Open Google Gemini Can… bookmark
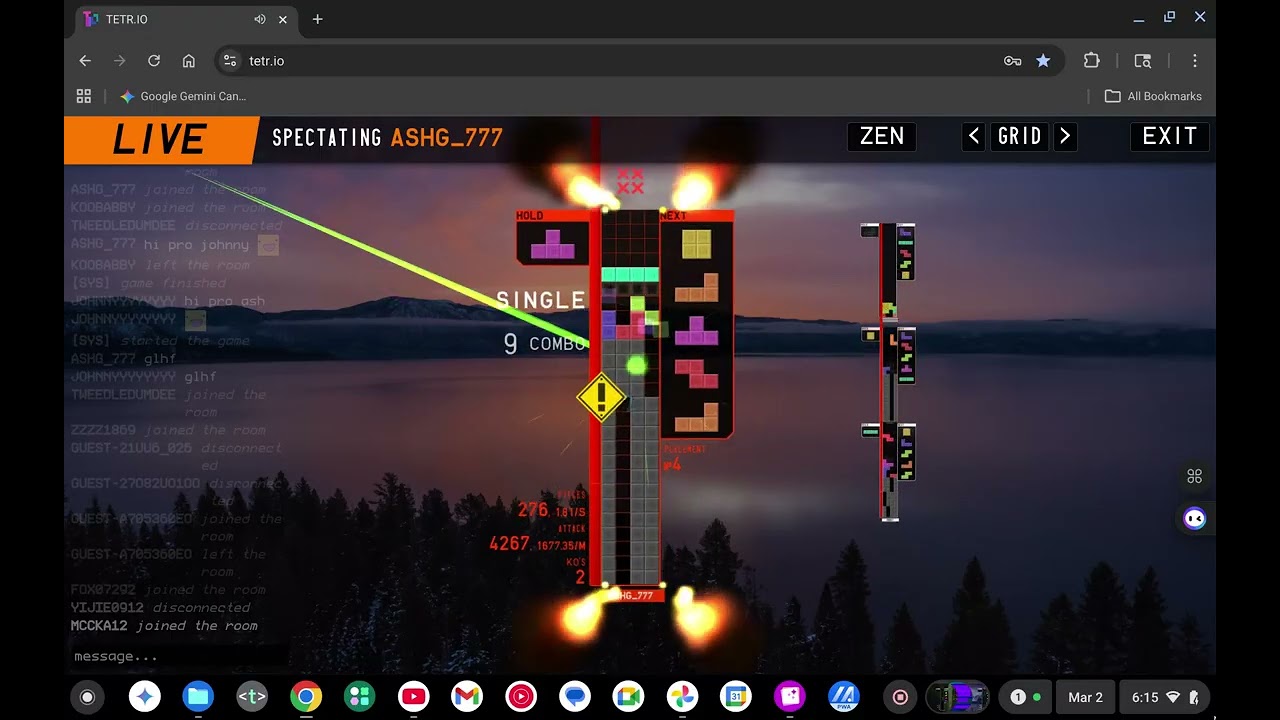The image size is (1280, 720). pyautogui.click(x=183, y=96)
